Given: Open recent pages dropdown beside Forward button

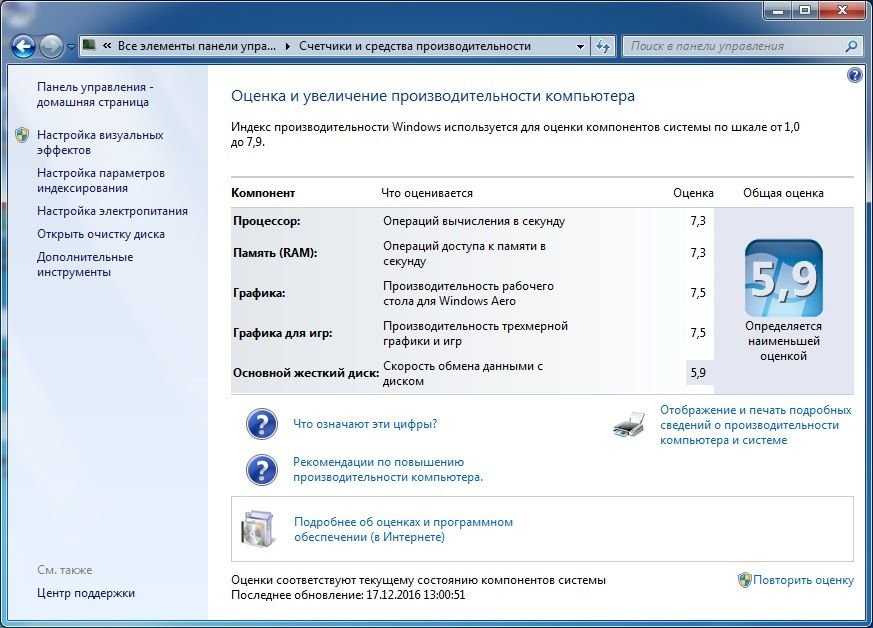Looking at the screenshot, I should [x=71, y=47].
